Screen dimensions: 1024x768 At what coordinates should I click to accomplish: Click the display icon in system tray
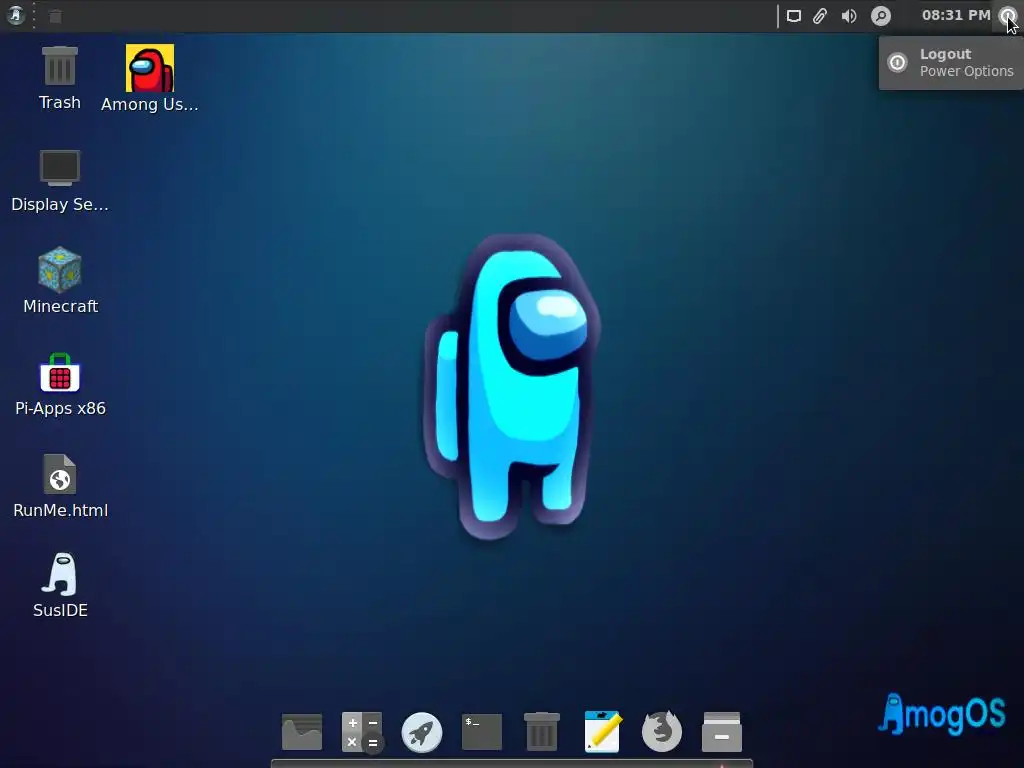pos(793,16)
